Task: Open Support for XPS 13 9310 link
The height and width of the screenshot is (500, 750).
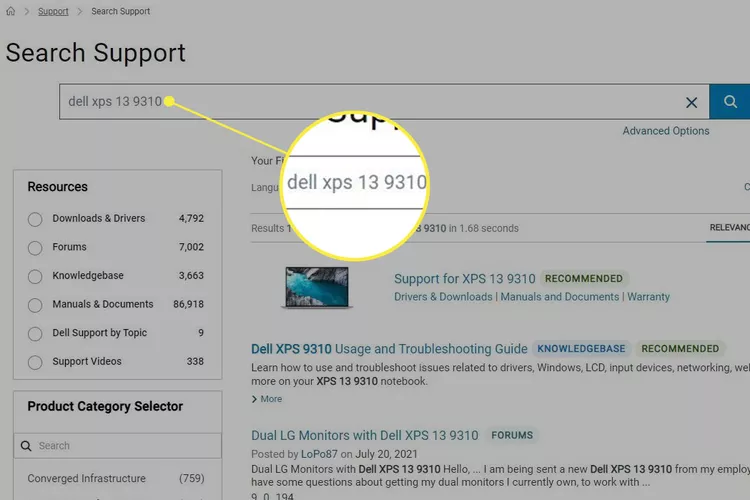Action: 464,278
